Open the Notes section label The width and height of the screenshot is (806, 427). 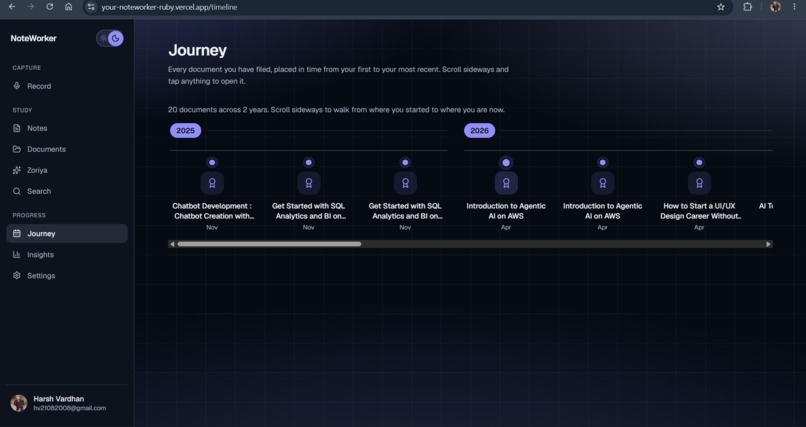click(37, 128)
